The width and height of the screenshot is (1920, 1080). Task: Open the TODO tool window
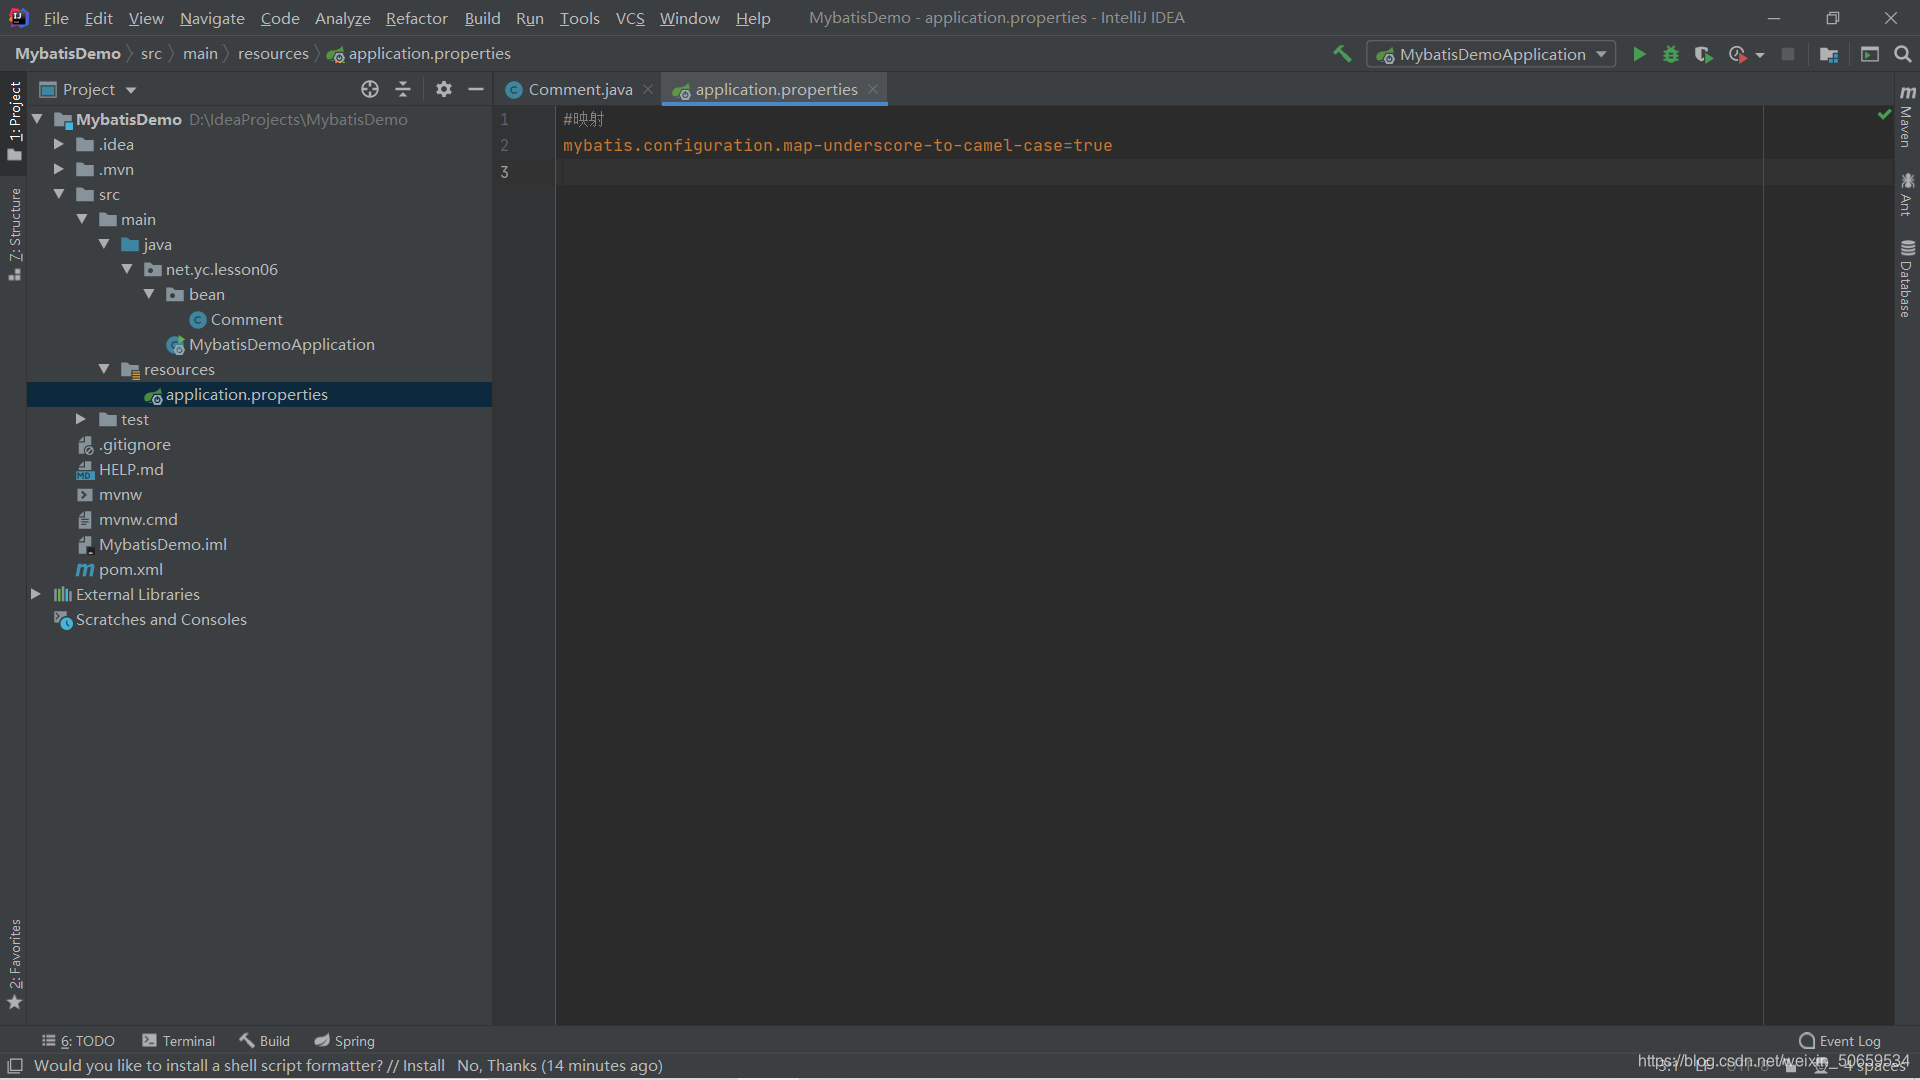pos(78,1041)
